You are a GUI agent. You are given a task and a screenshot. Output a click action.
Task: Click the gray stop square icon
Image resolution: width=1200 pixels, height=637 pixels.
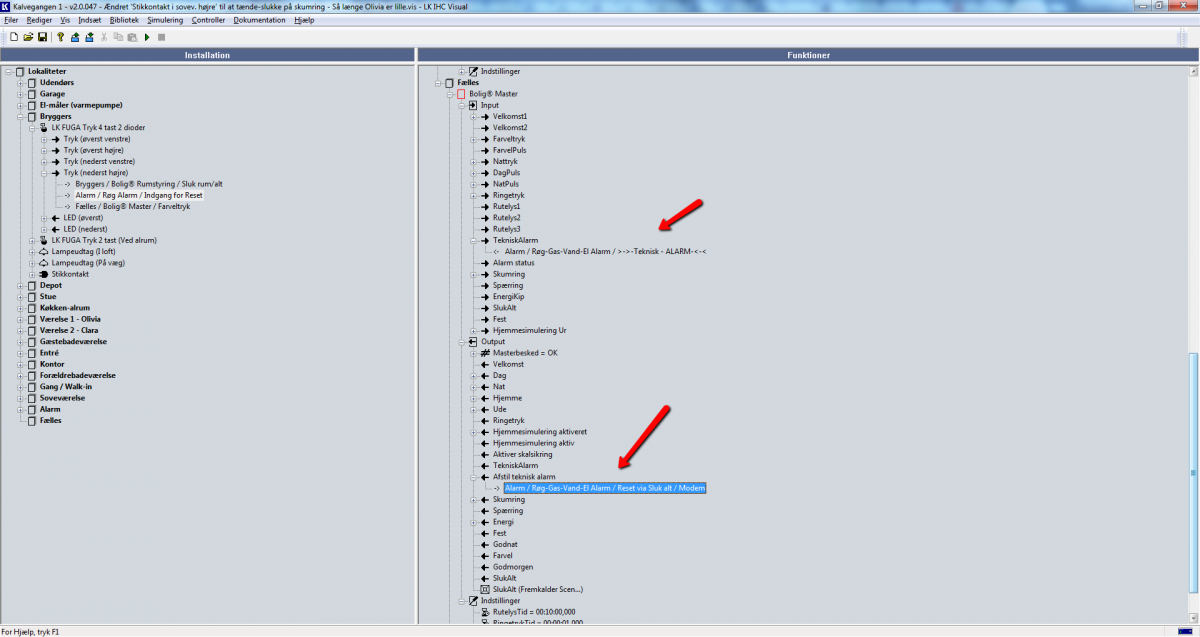point(161,37)
